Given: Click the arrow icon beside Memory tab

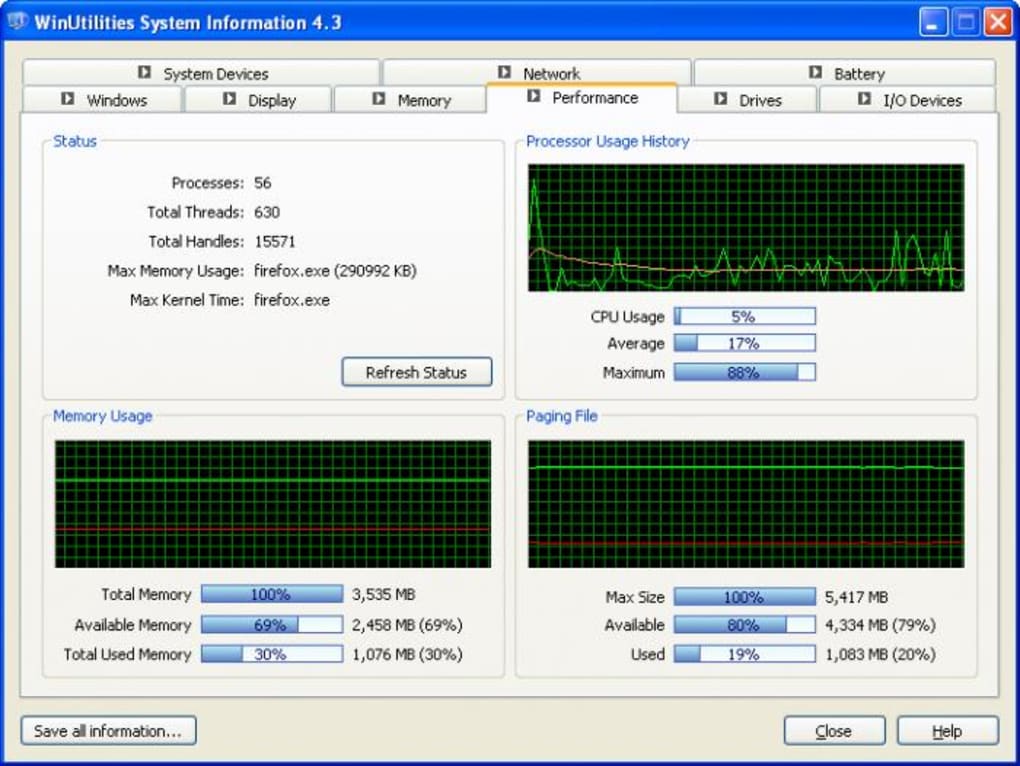Looking at the screenshot, I should (x=379, y=100).
